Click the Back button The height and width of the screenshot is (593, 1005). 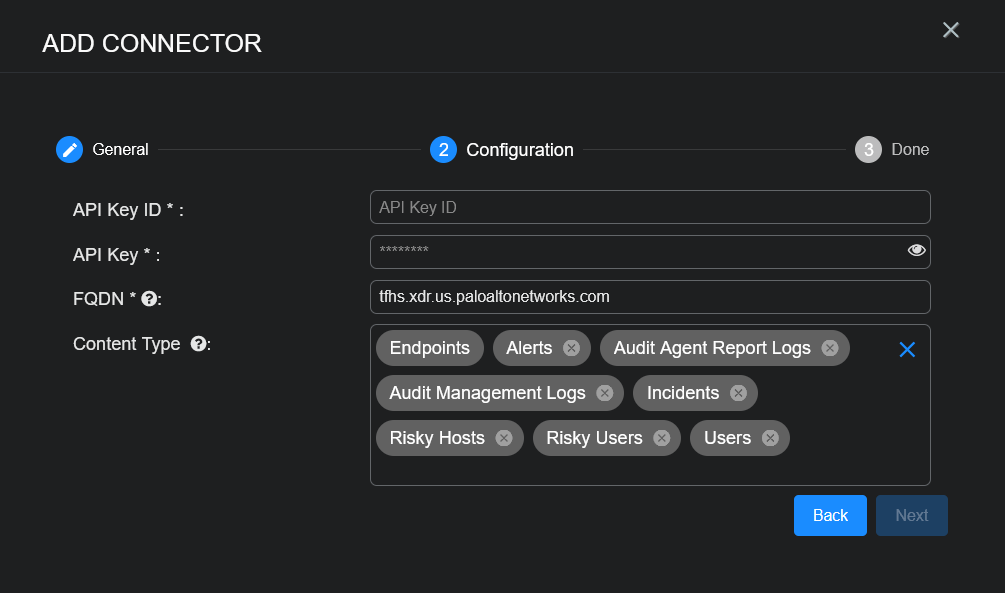point(830,515)
